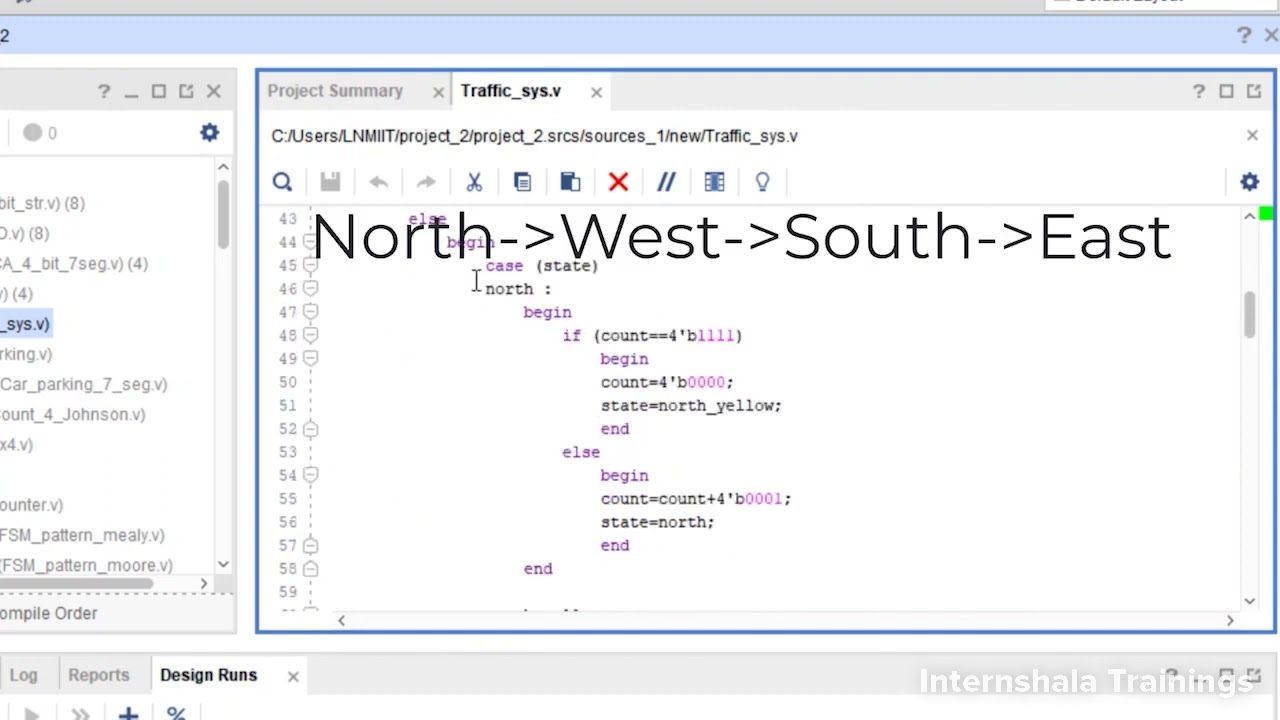Click the Sources horizontal scrollbar thumb

pyautogui.click(x=76, y=584)
